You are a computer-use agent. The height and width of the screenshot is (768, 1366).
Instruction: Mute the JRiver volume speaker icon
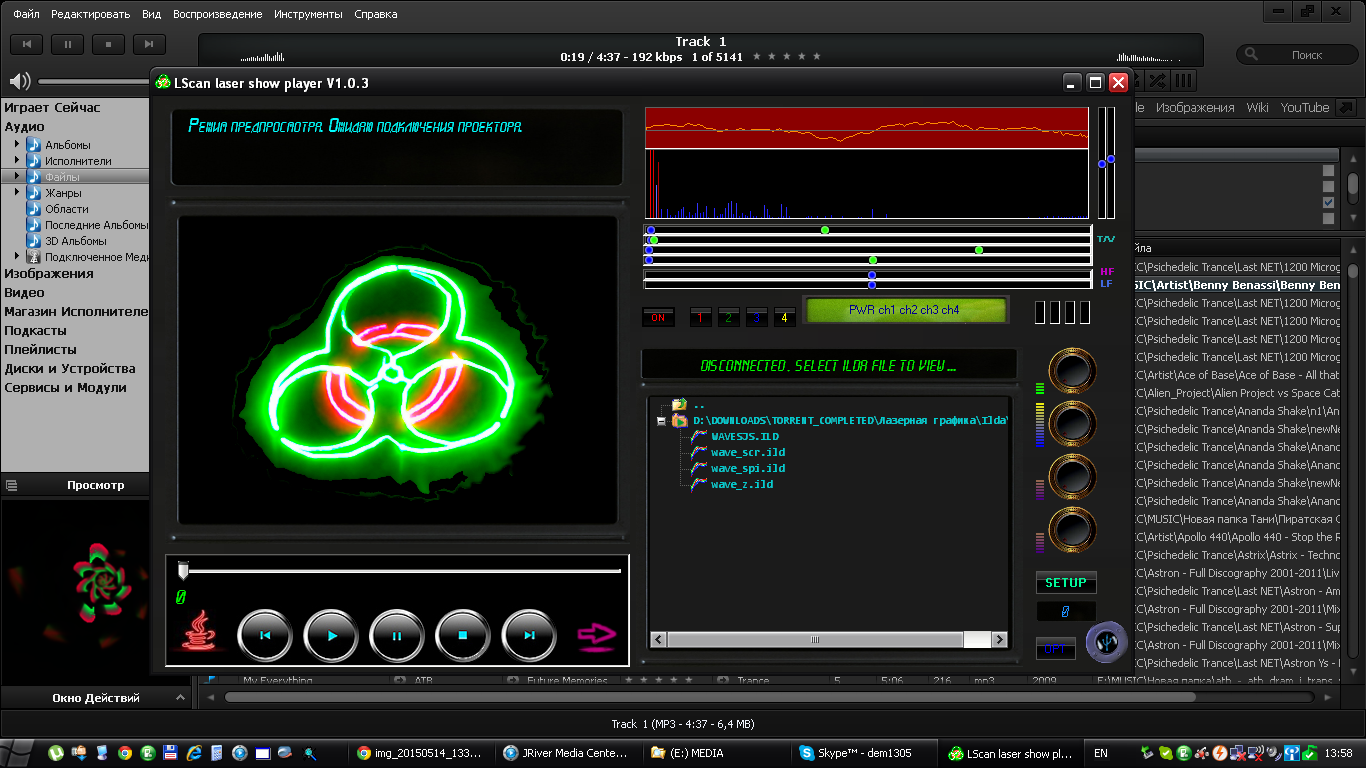tap(20, 81)
